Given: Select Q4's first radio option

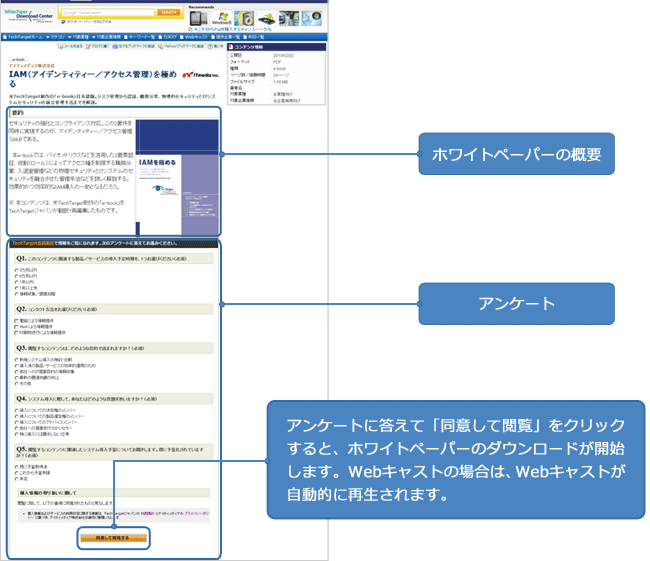Looking at the screenshot, I should point(17,410).
